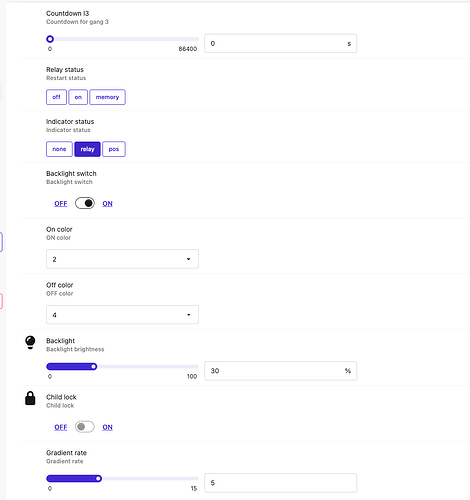Select 'relay' indicator status option
The image size is (470, 500).
(87, 149)
